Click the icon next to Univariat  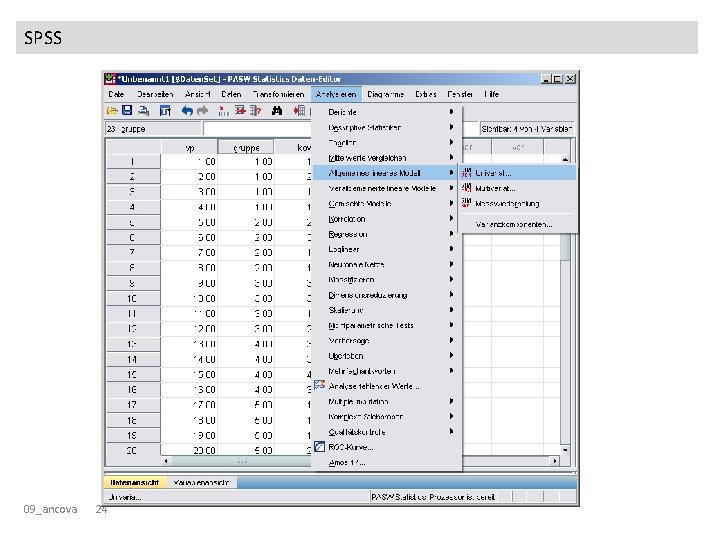tap(467, 173)
